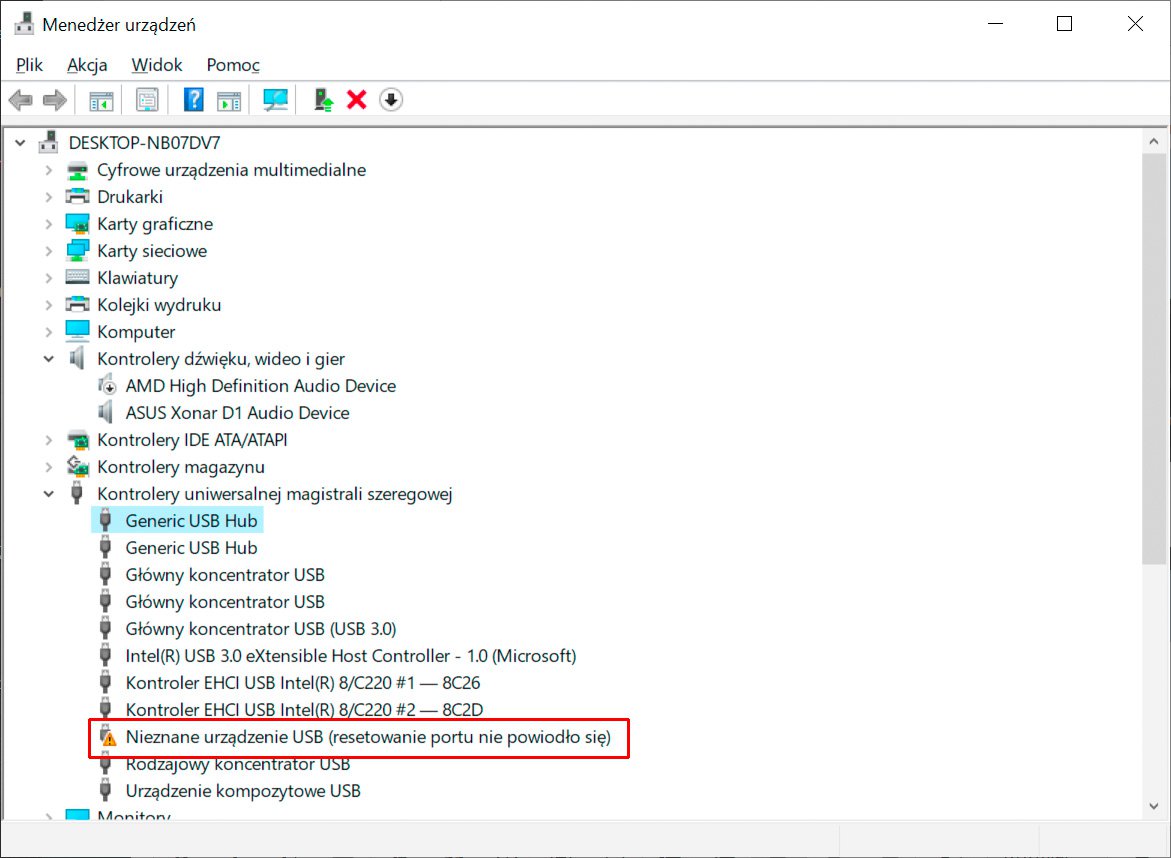Click the scan for hardware changes icon
Screen dimensions: 1171x858
(x=276, y=99)
